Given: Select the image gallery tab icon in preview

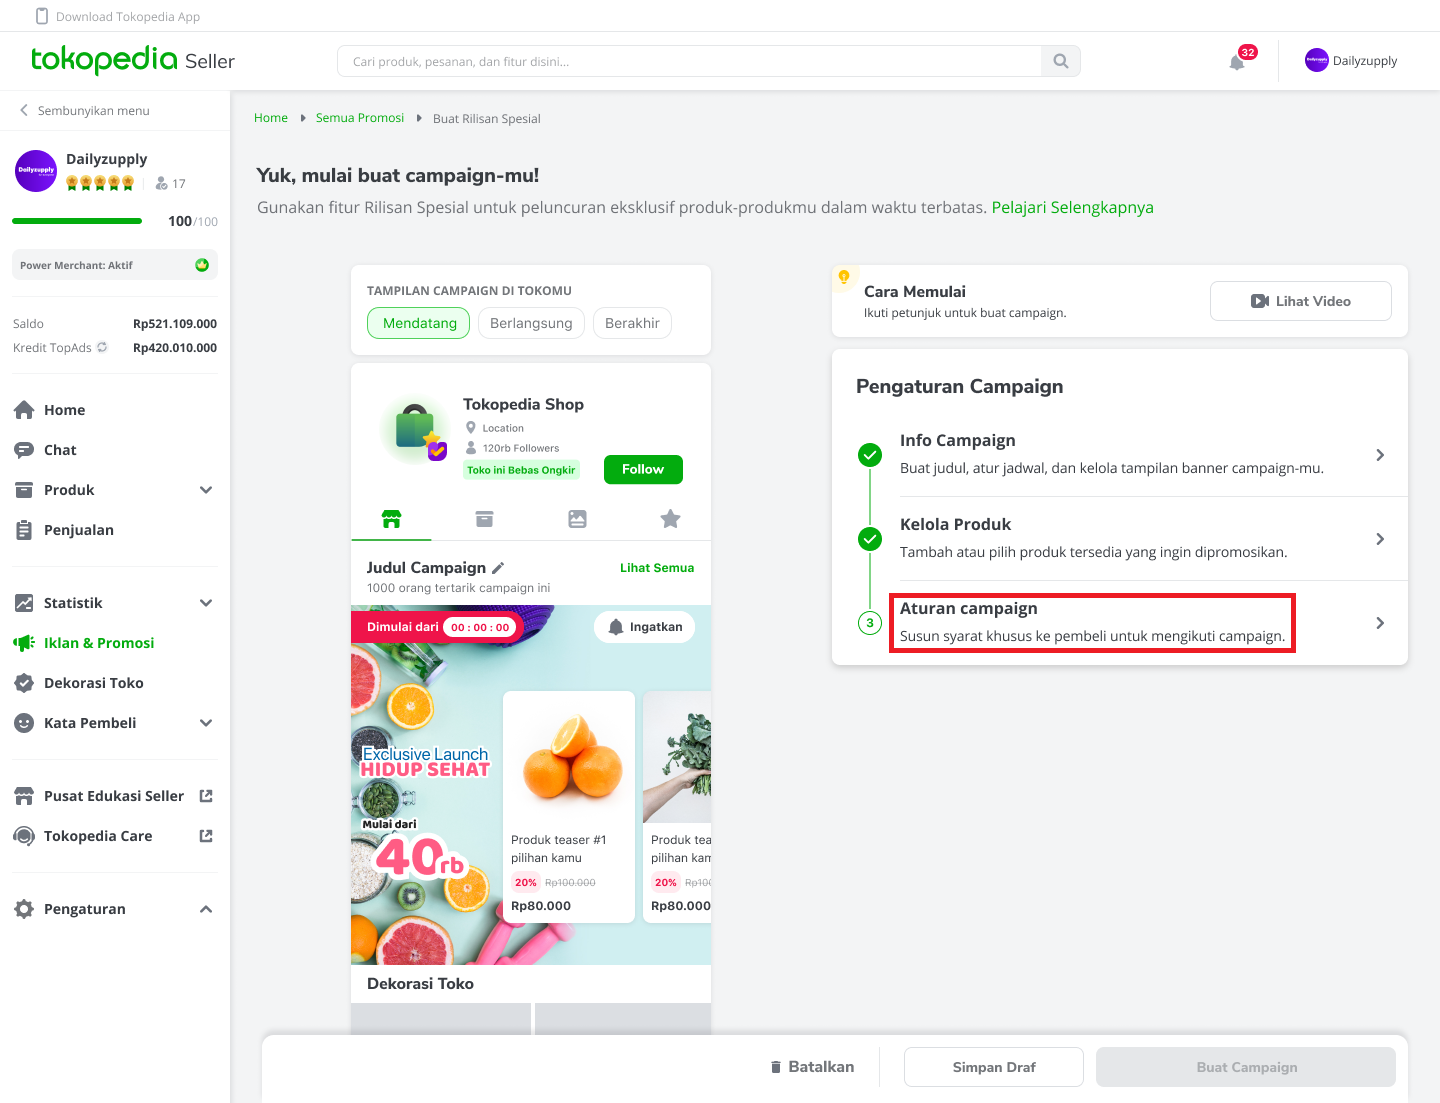Looking at the screenshot, I should 577,518.
